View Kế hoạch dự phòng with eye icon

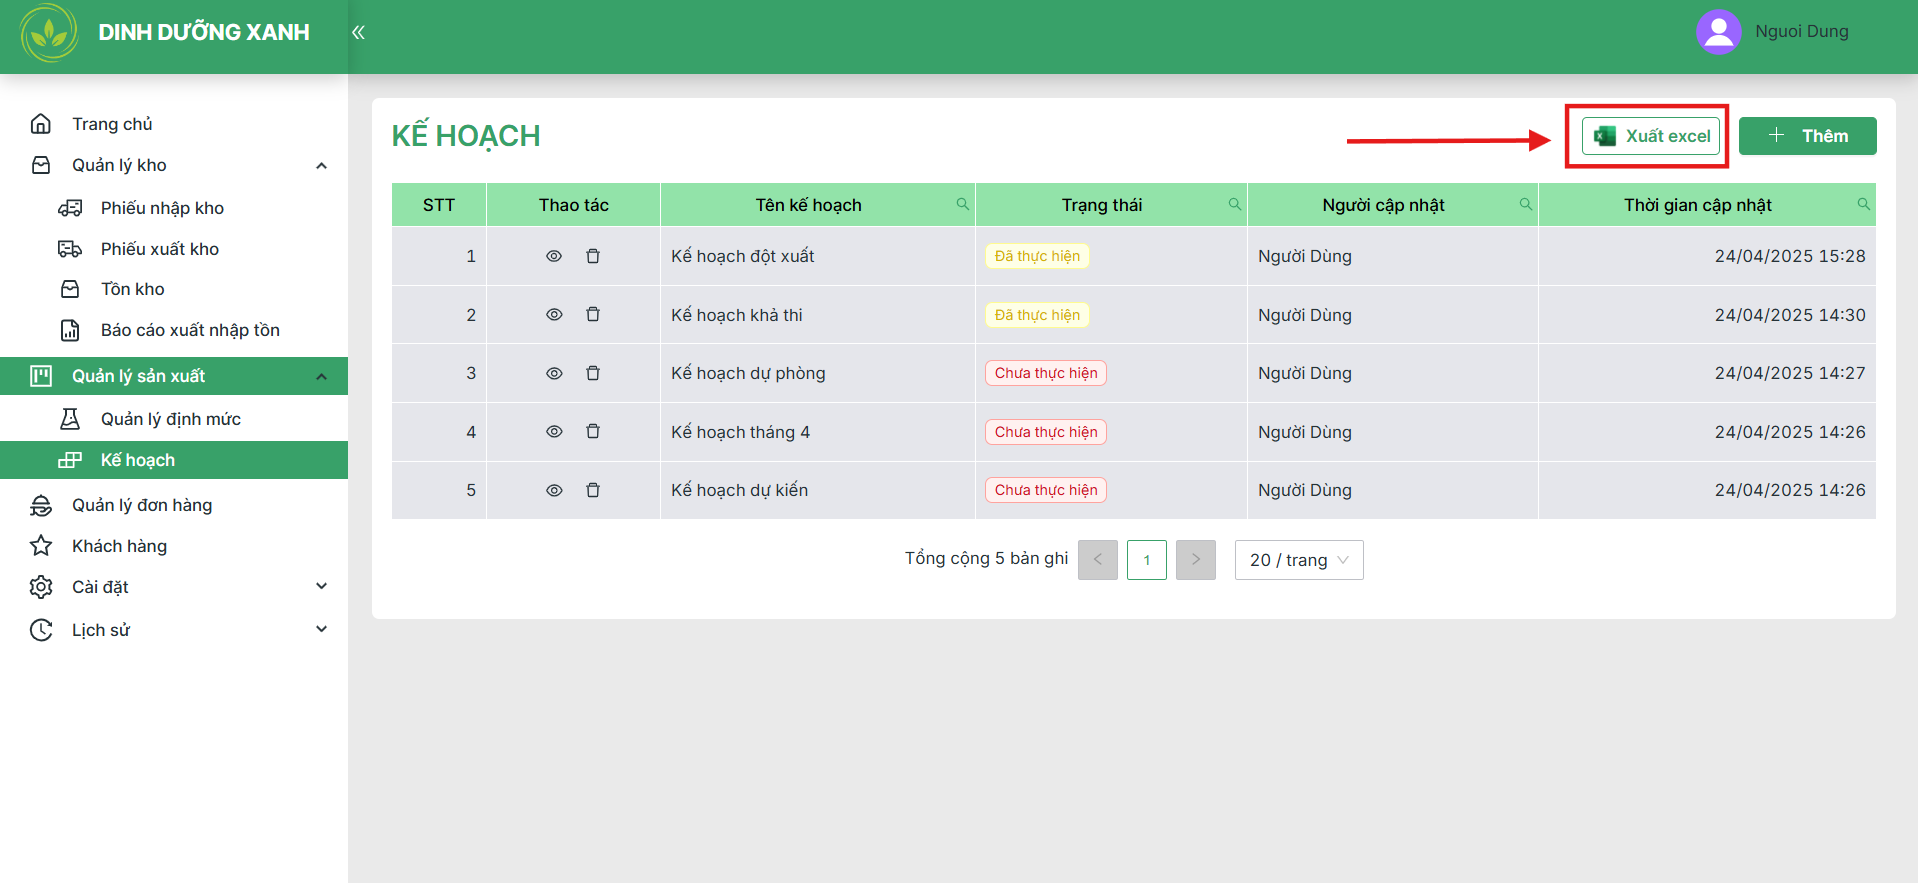click(x=554, y=373)
